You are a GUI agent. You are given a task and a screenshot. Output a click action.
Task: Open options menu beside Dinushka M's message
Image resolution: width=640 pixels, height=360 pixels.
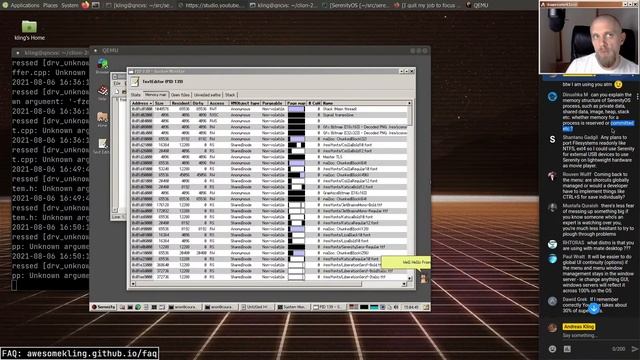coord(637,97)
